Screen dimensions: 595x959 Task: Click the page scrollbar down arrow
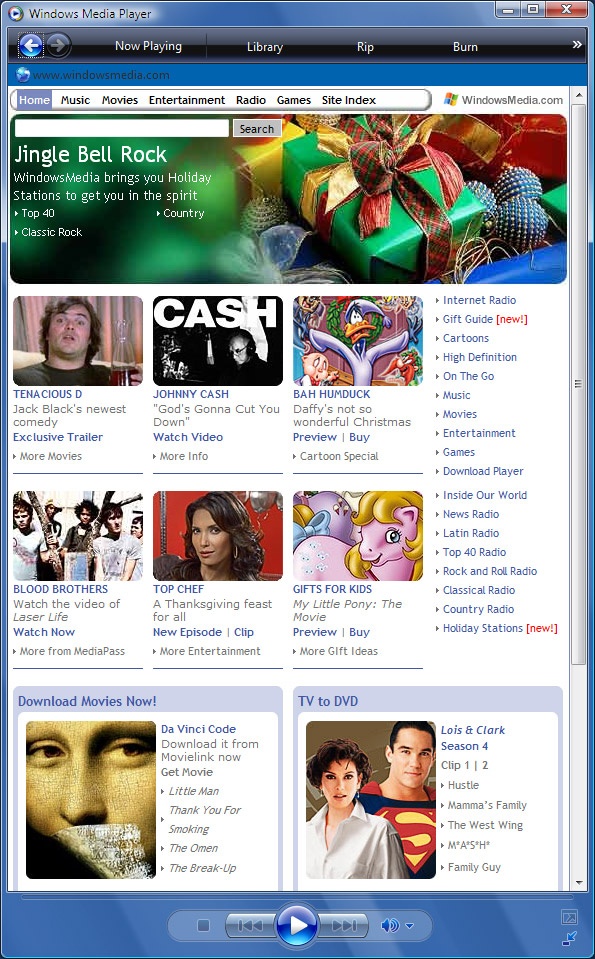pyautogui.click(x=578, y=883)
